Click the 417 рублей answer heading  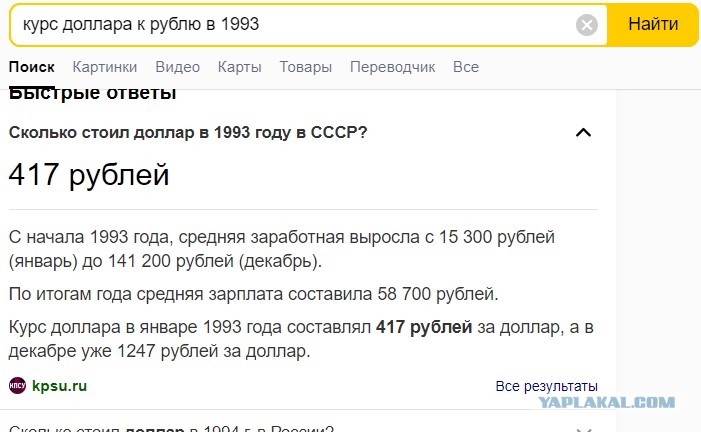[x=89, y=175]
